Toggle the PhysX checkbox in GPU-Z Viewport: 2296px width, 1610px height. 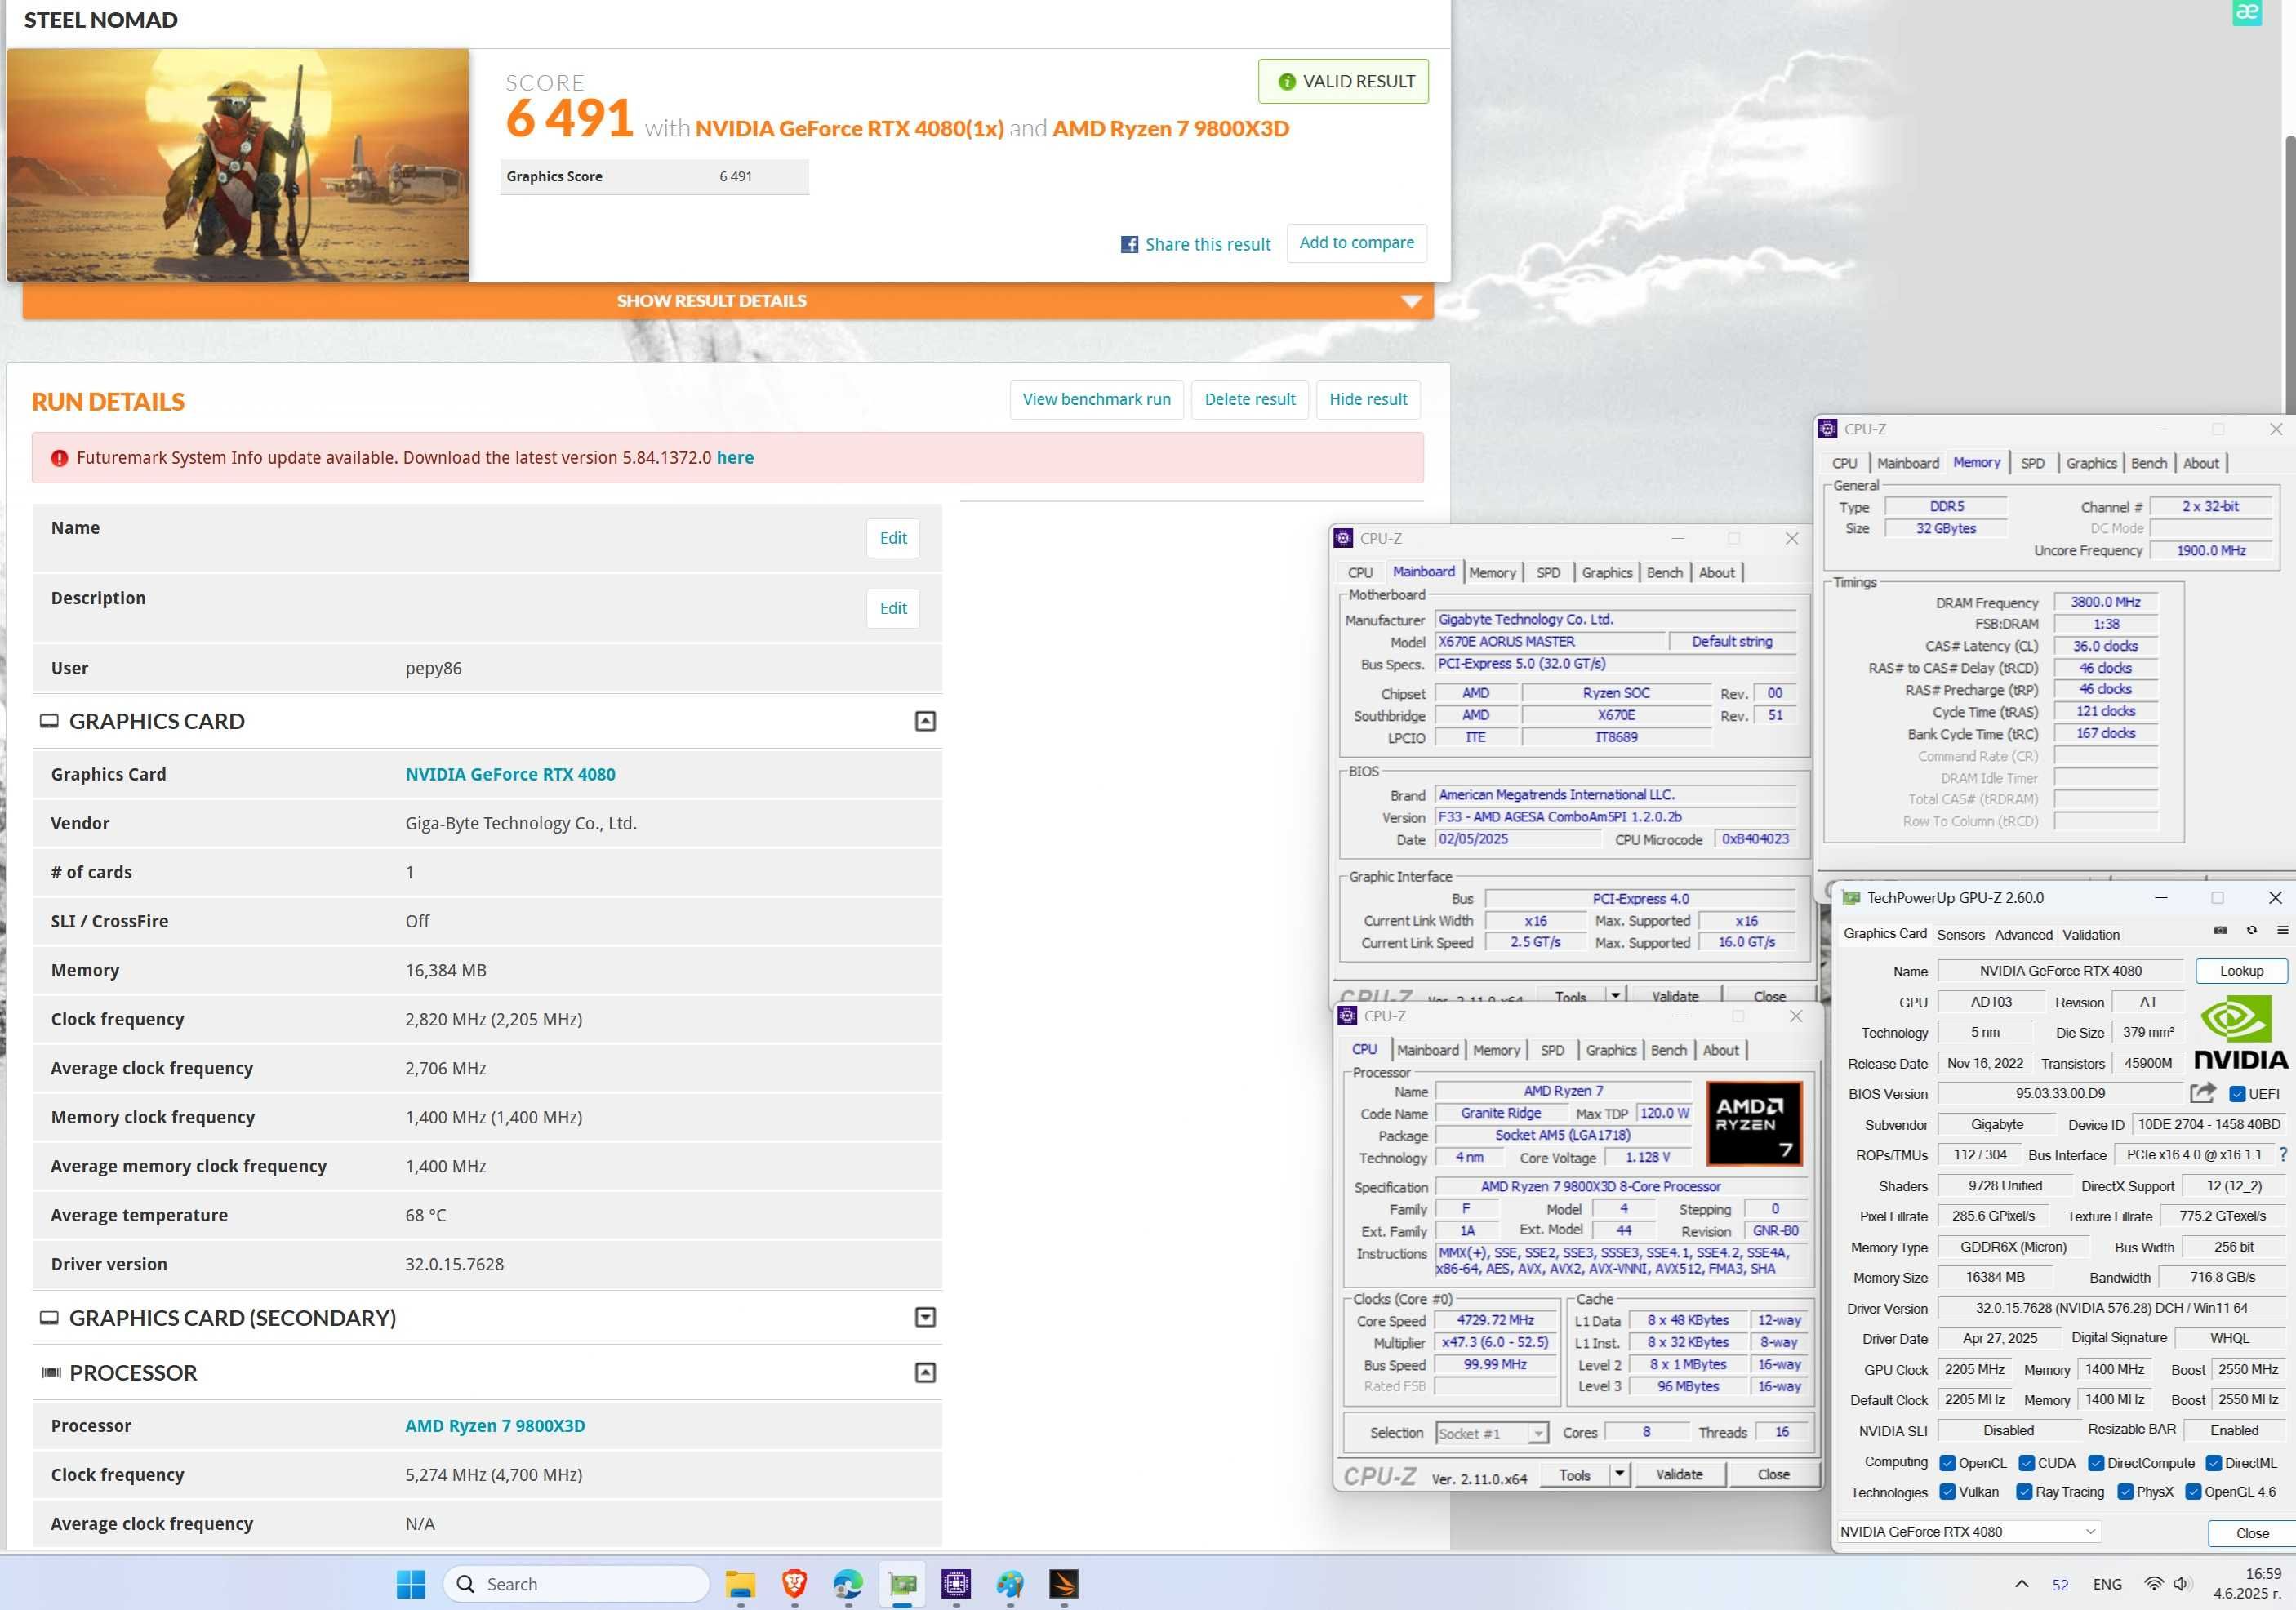(2125, 1492)
